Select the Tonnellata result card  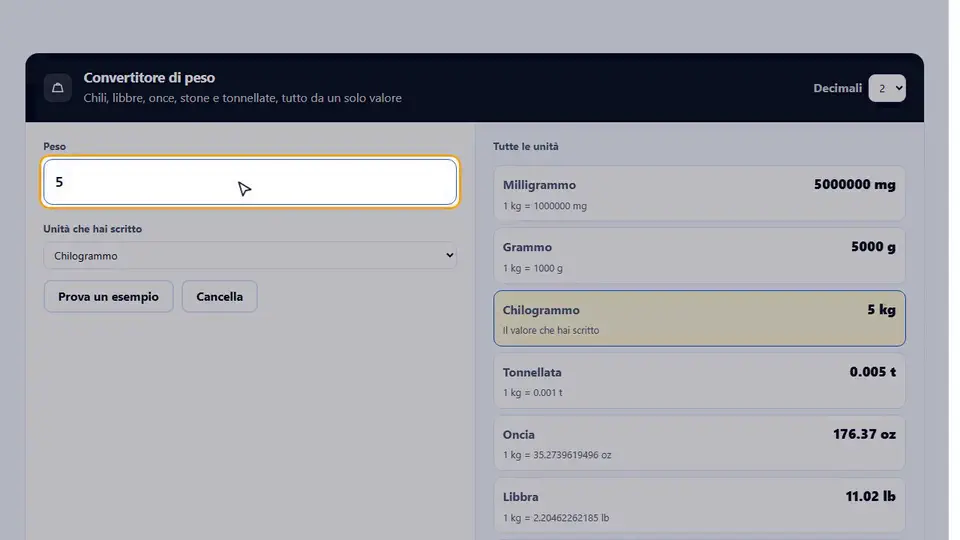[x=699, y=381]
